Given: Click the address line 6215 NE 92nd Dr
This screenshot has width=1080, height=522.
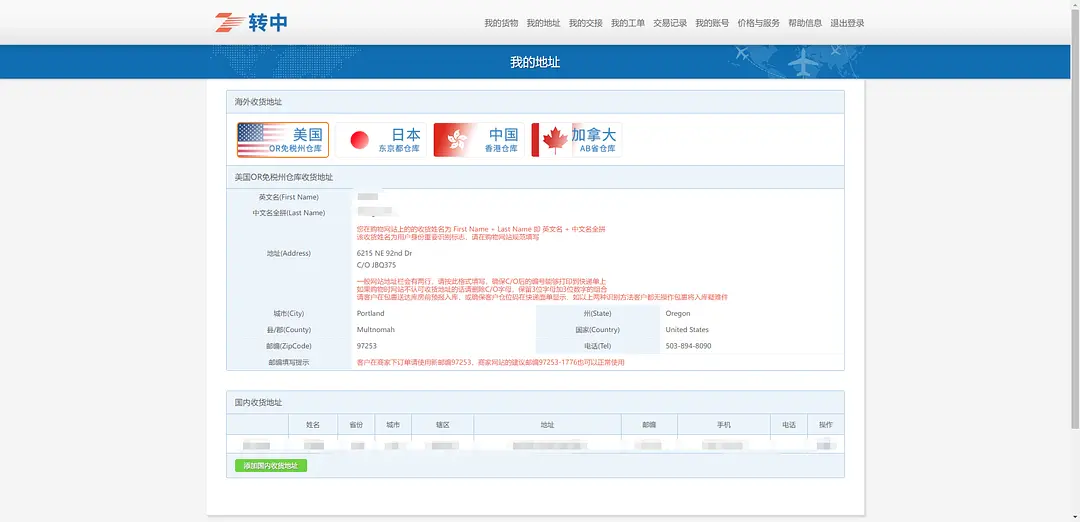Looking at the screenshot, I should click(385, 254).
